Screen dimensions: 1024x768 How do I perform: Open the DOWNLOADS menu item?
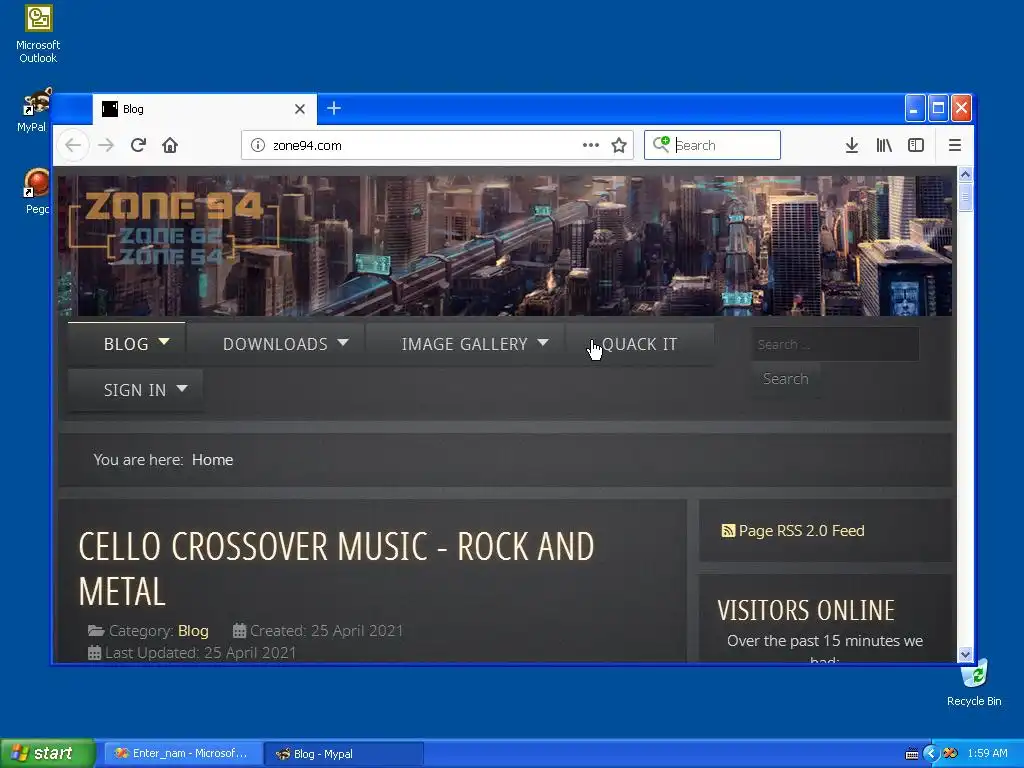pos(276,344)
